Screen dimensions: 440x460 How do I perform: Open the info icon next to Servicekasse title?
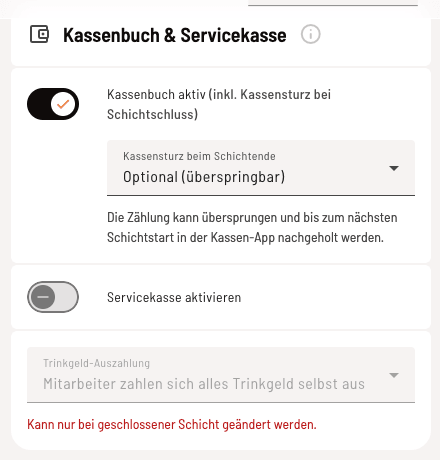click(310, 34)
